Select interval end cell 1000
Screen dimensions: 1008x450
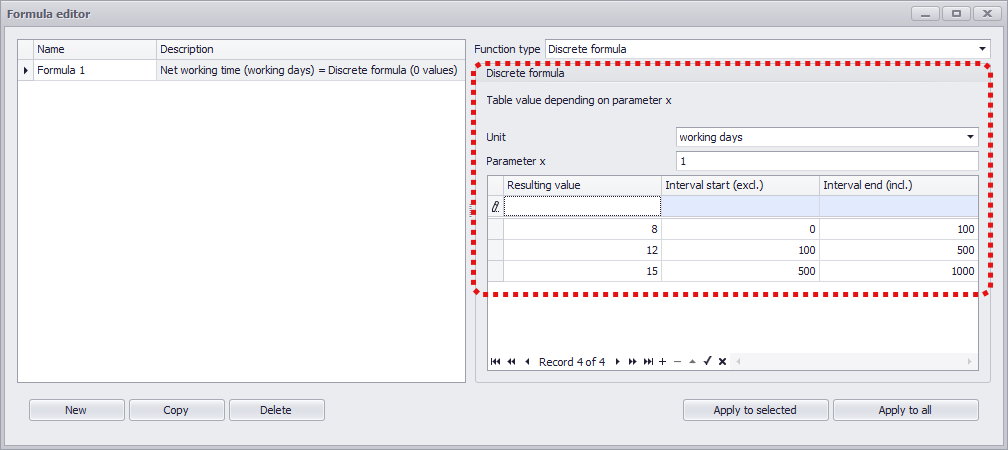click(899, 271)
